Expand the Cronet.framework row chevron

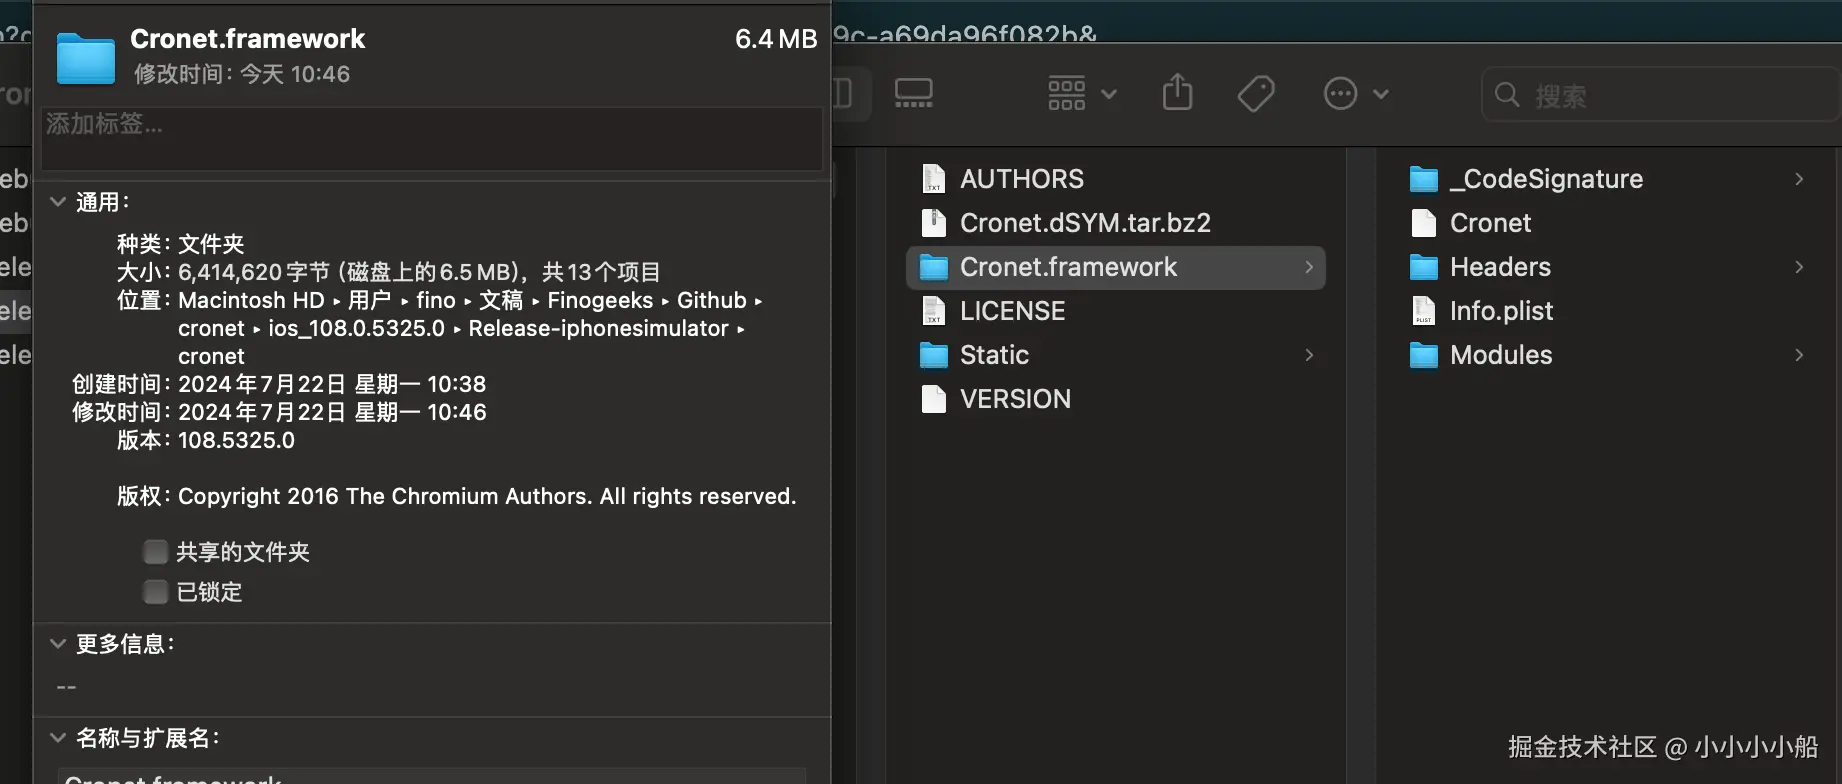coord(1309,267)
